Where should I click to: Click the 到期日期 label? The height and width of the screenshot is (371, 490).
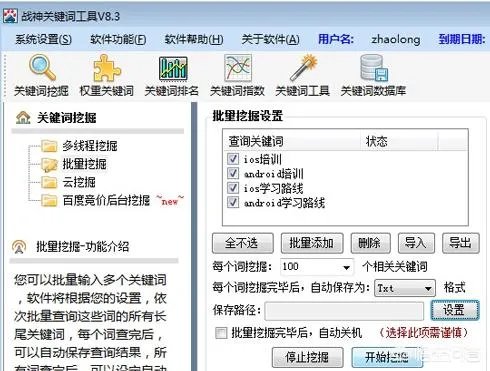point(462,39)
